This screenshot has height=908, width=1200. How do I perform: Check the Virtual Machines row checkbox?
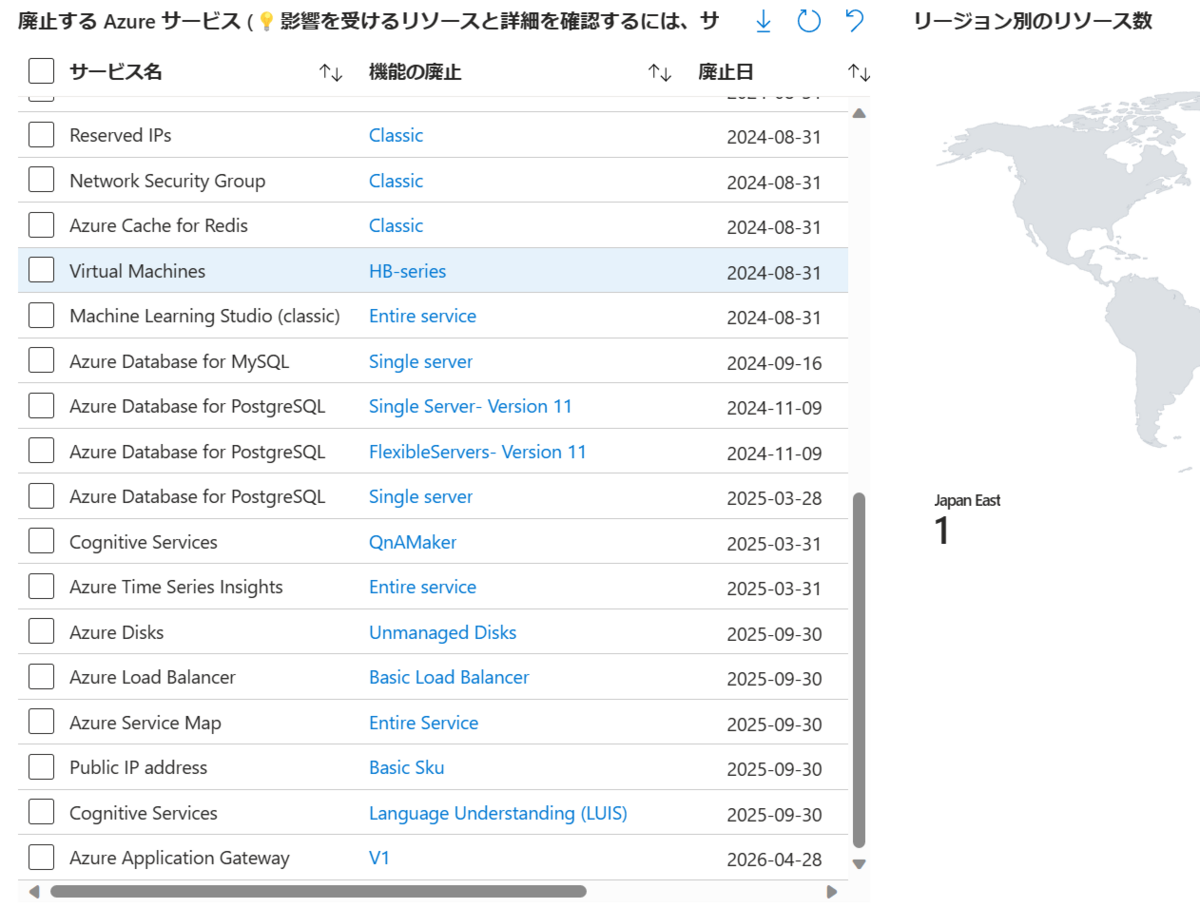(x=41, y=271)
